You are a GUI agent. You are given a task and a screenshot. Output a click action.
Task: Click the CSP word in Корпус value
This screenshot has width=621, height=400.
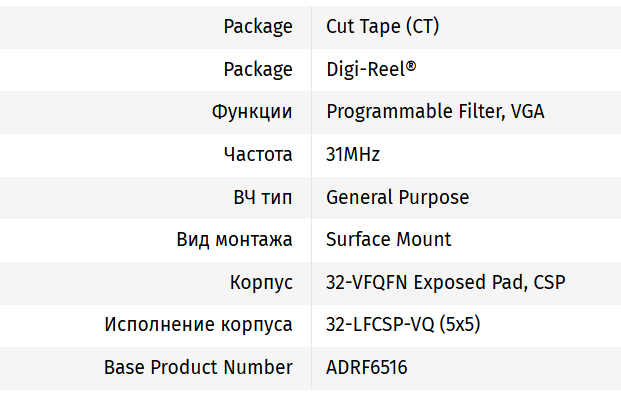click(x=548, y=283)
